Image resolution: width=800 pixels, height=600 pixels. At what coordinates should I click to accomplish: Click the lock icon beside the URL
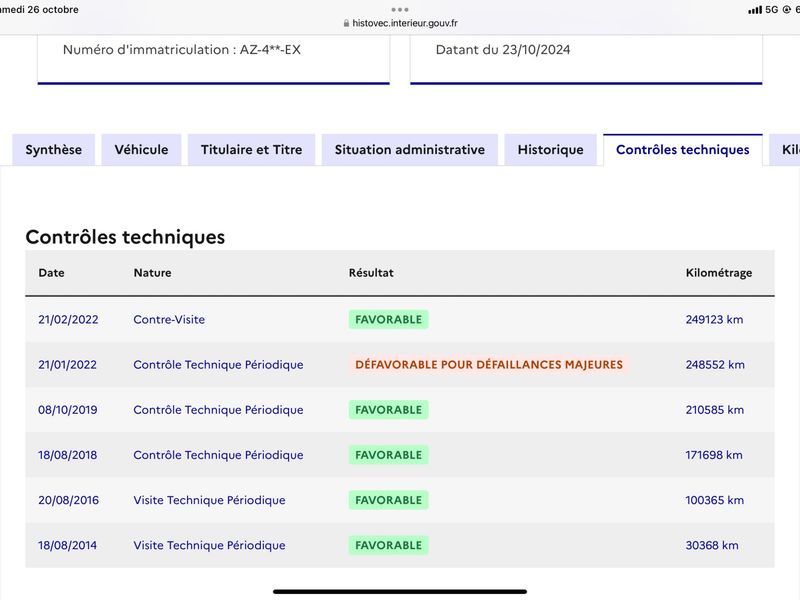point(346,23)
